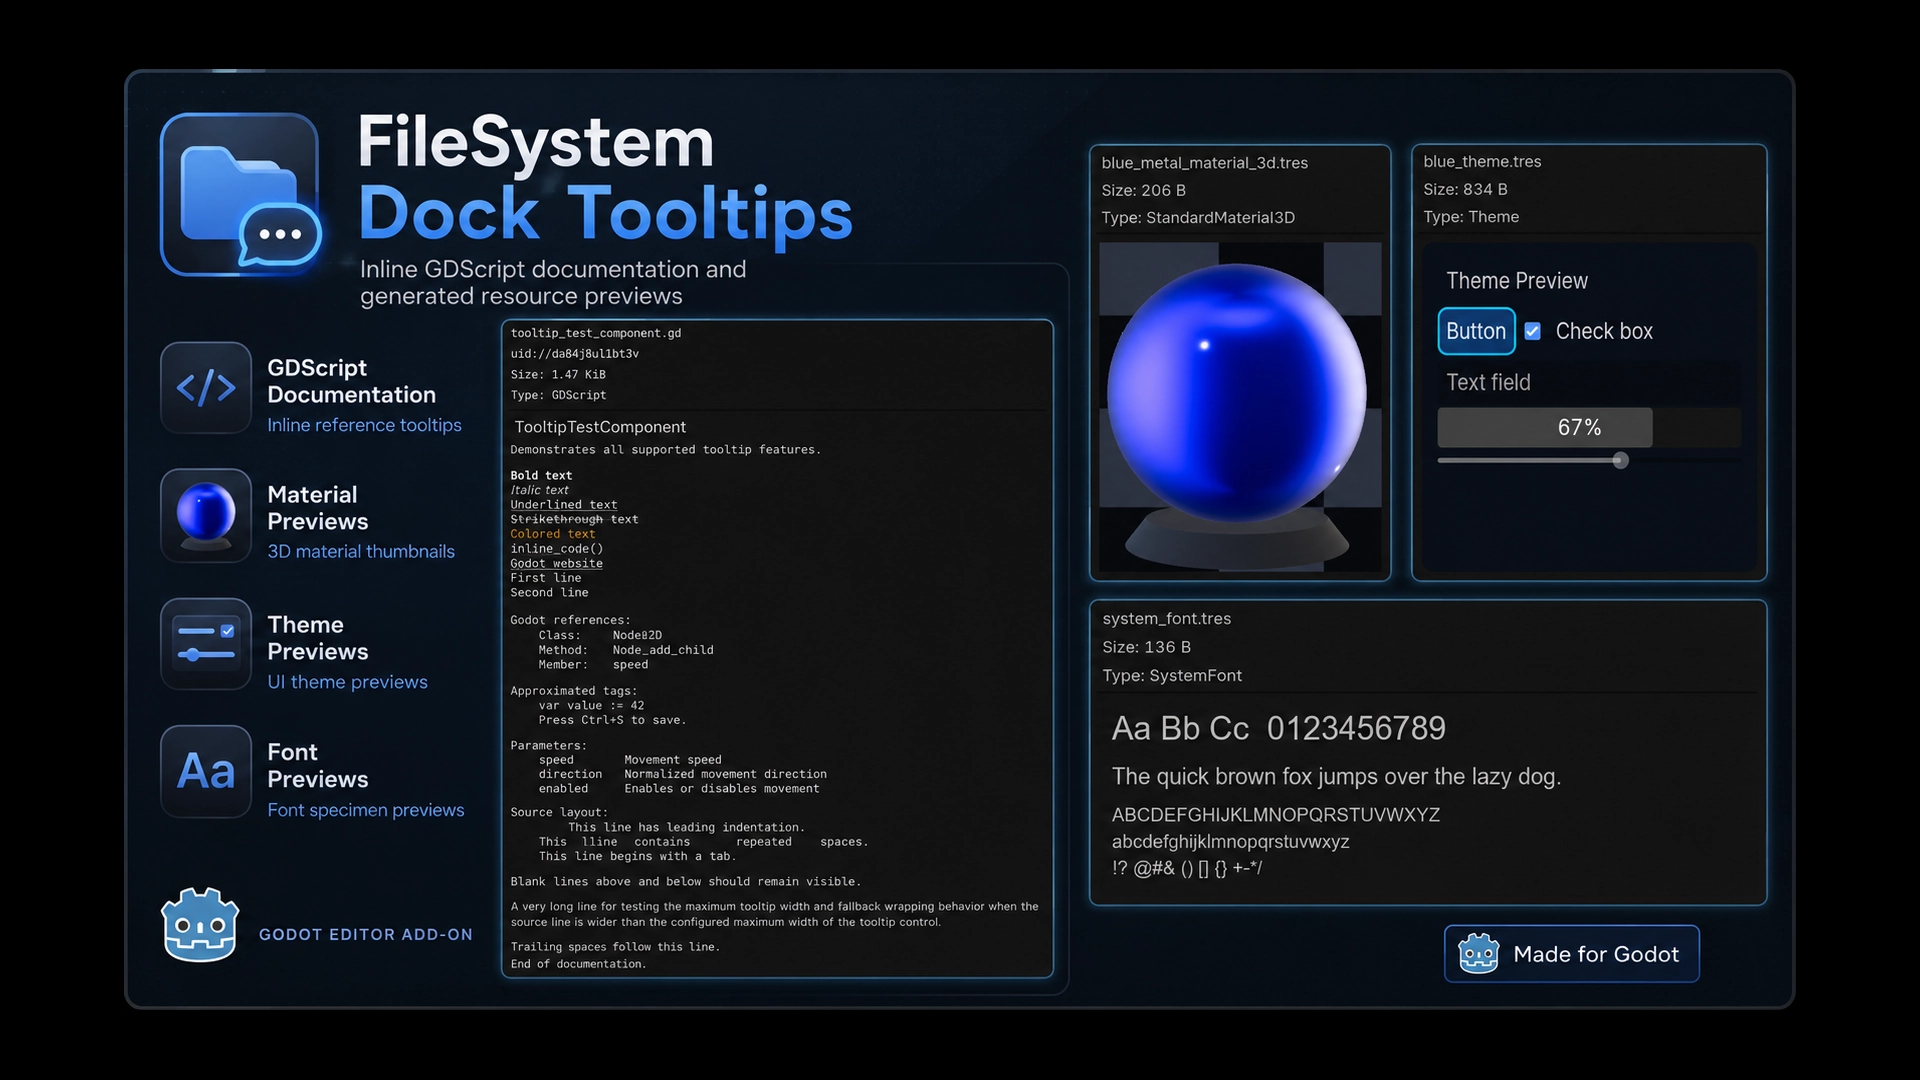Click the inline_code() text
The height and width of the screenshot is (1080, 1920).
tap(556, 549)
